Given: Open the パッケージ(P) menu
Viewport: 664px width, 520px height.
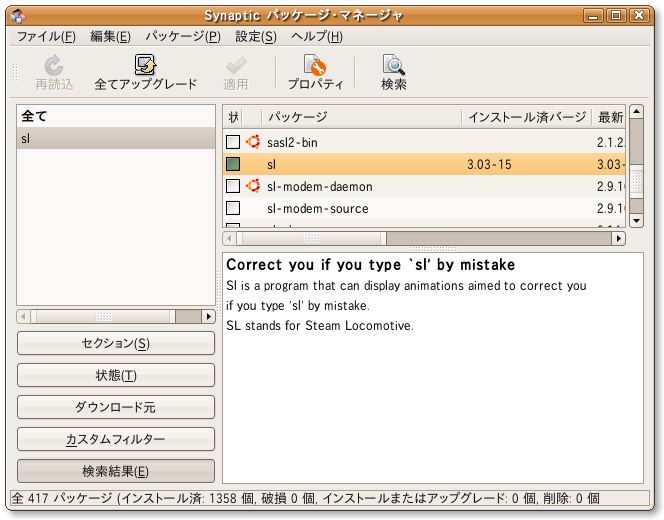Looking at the screenshot, I should [183, 36].
